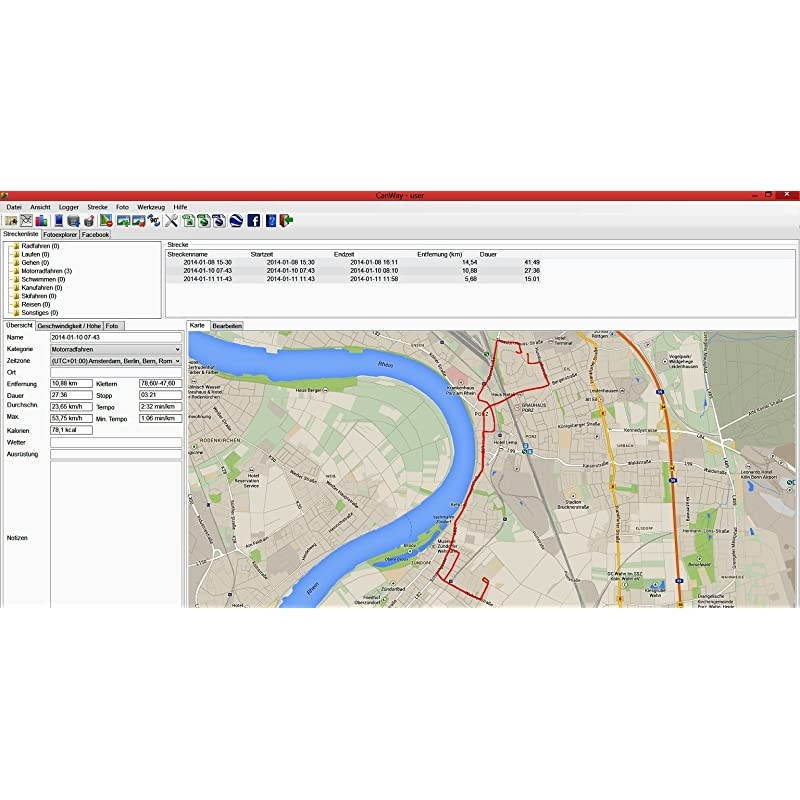Click the blue GPS logger toolbar icon
The height and width of the screenshot is (800, 800).
(57, 219)
